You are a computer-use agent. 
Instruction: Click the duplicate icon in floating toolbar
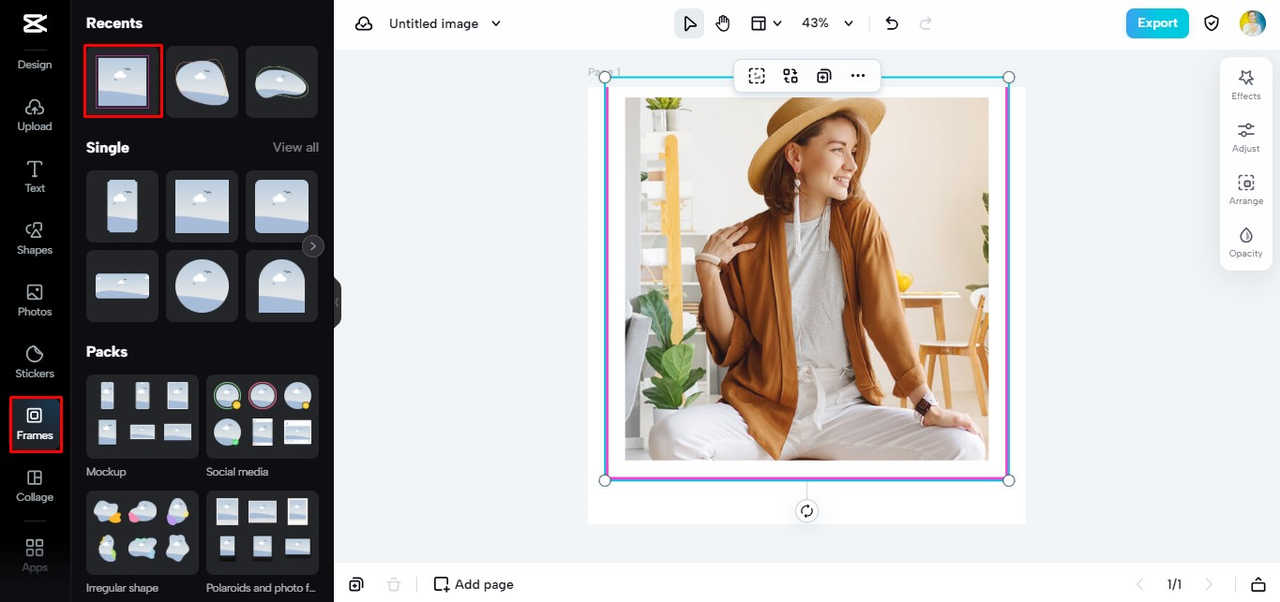[x=824, y=76]
